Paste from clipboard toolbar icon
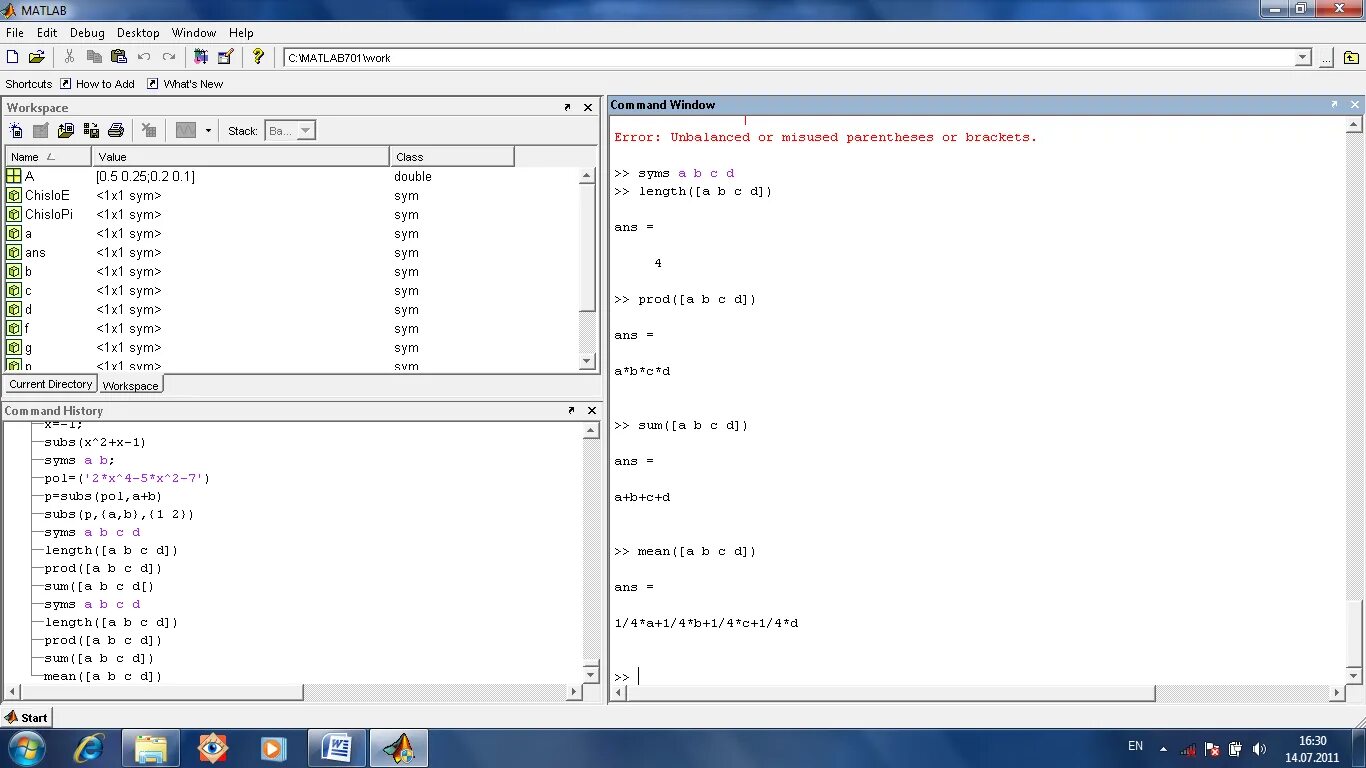The image size is (1366, 768). (119, 57)
